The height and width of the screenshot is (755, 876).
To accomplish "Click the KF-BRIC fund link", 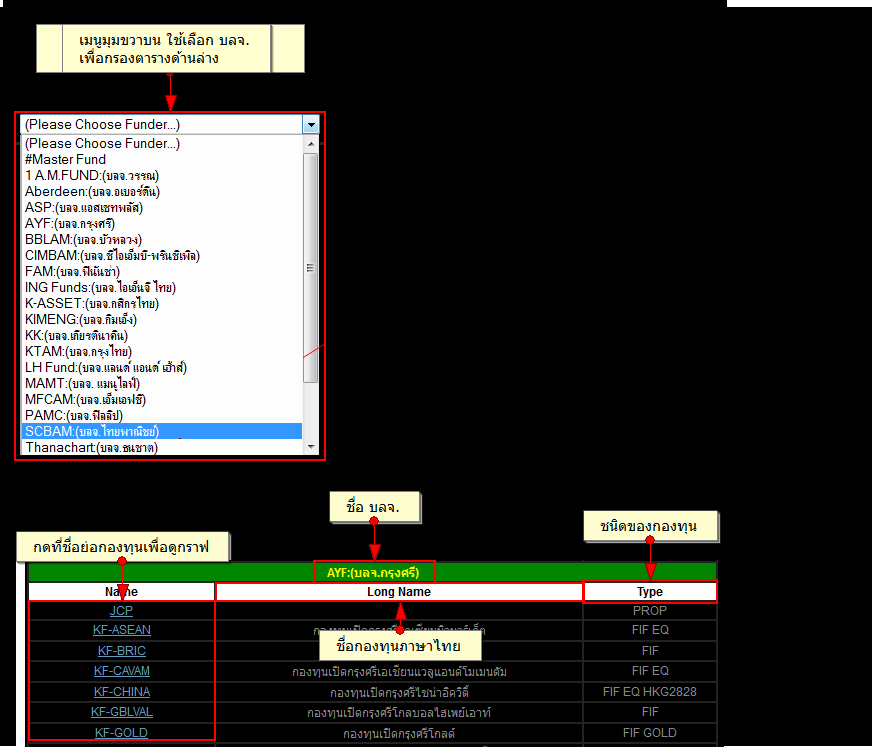I will (121, 651).
